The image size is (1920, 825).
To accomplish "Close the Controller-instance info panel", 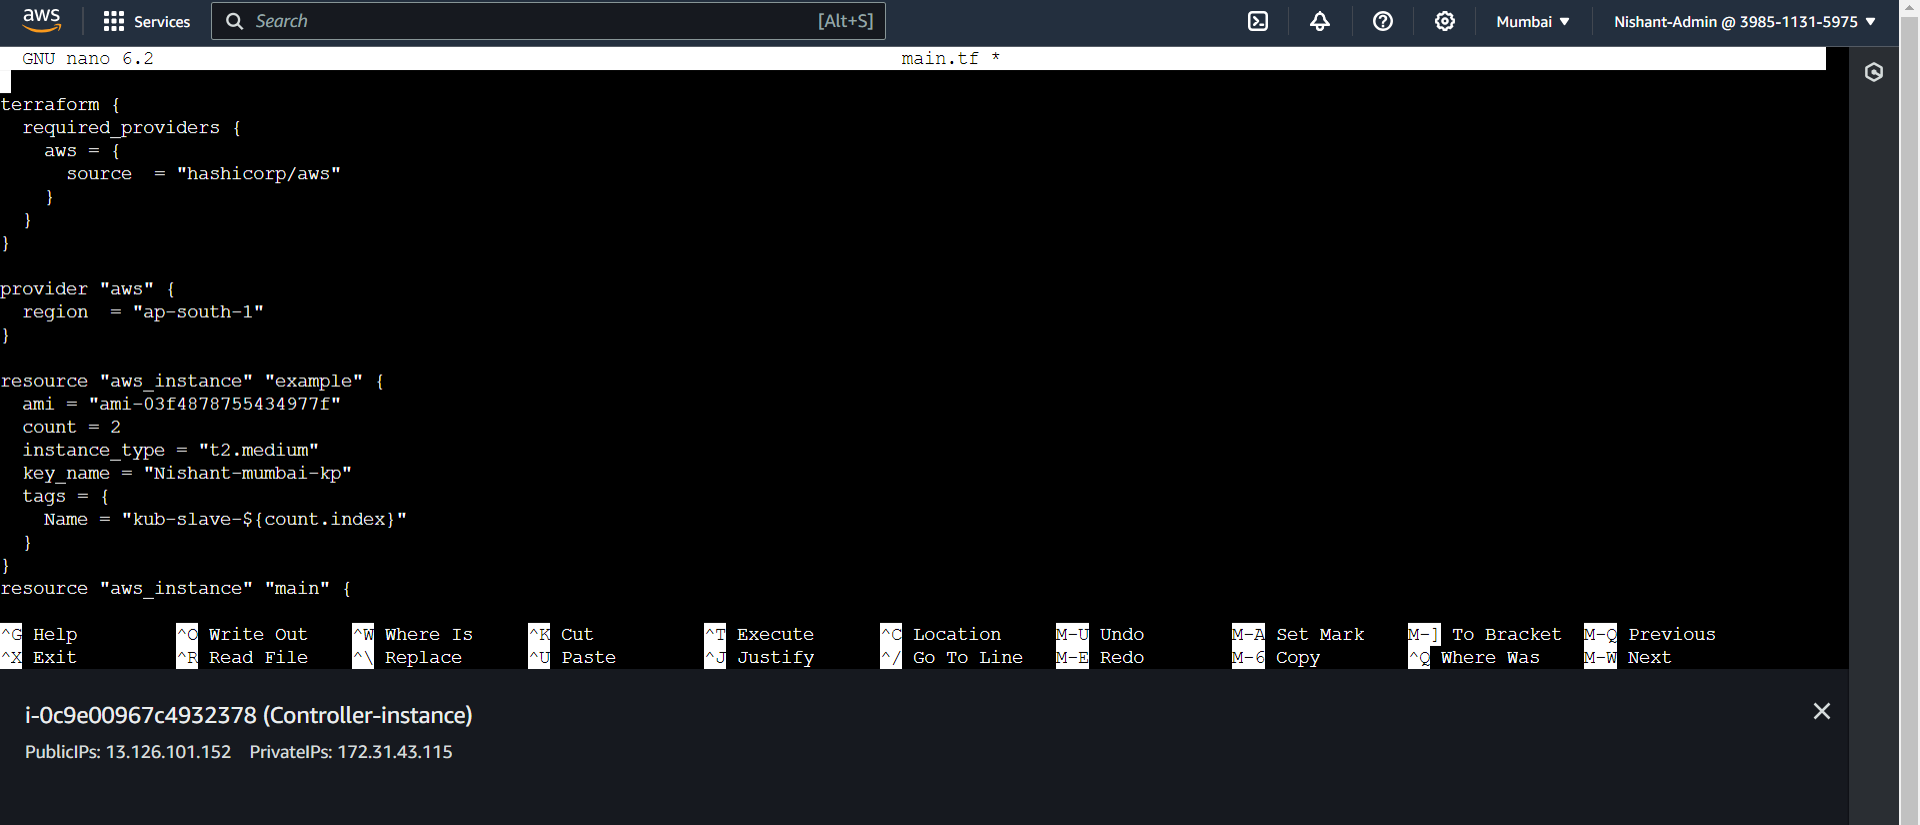I will pyautogui.click(x=1821, y=711).
